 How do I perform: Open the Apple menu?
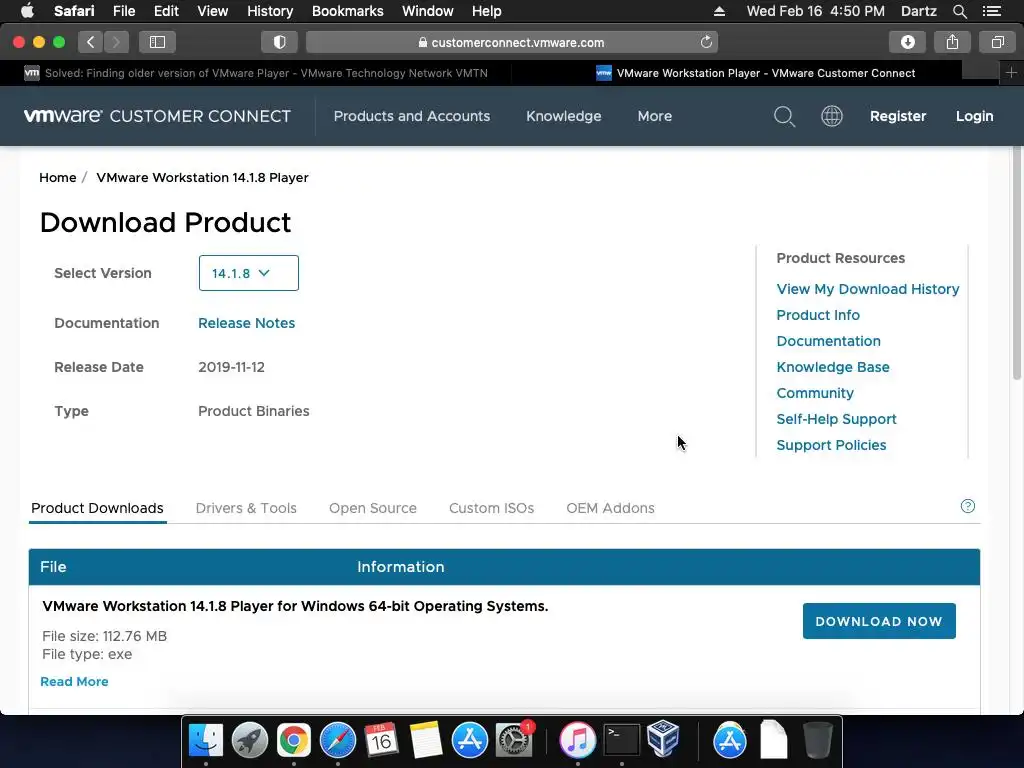[27, 11]
